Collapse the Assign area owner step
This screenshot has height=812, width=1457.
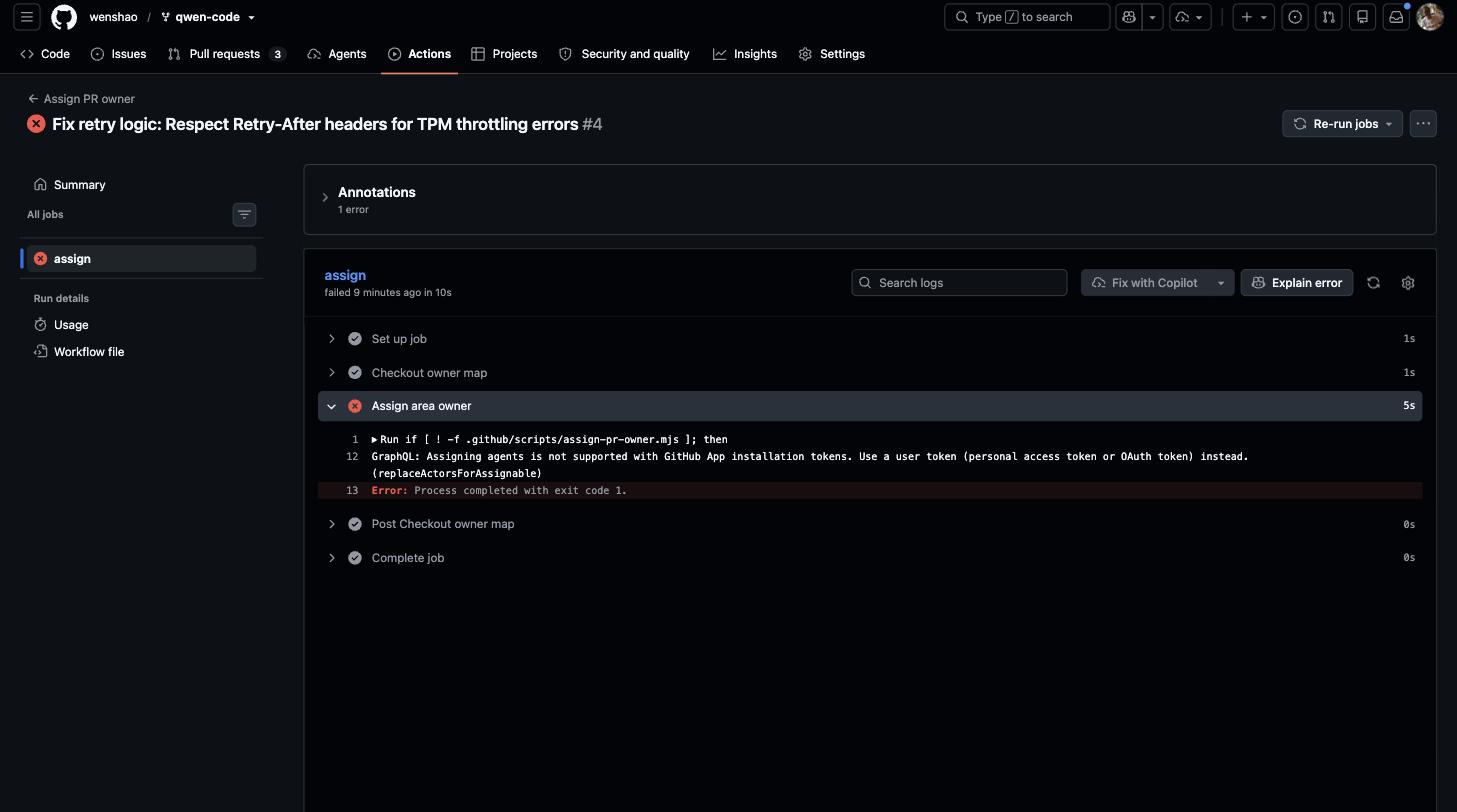870,406
